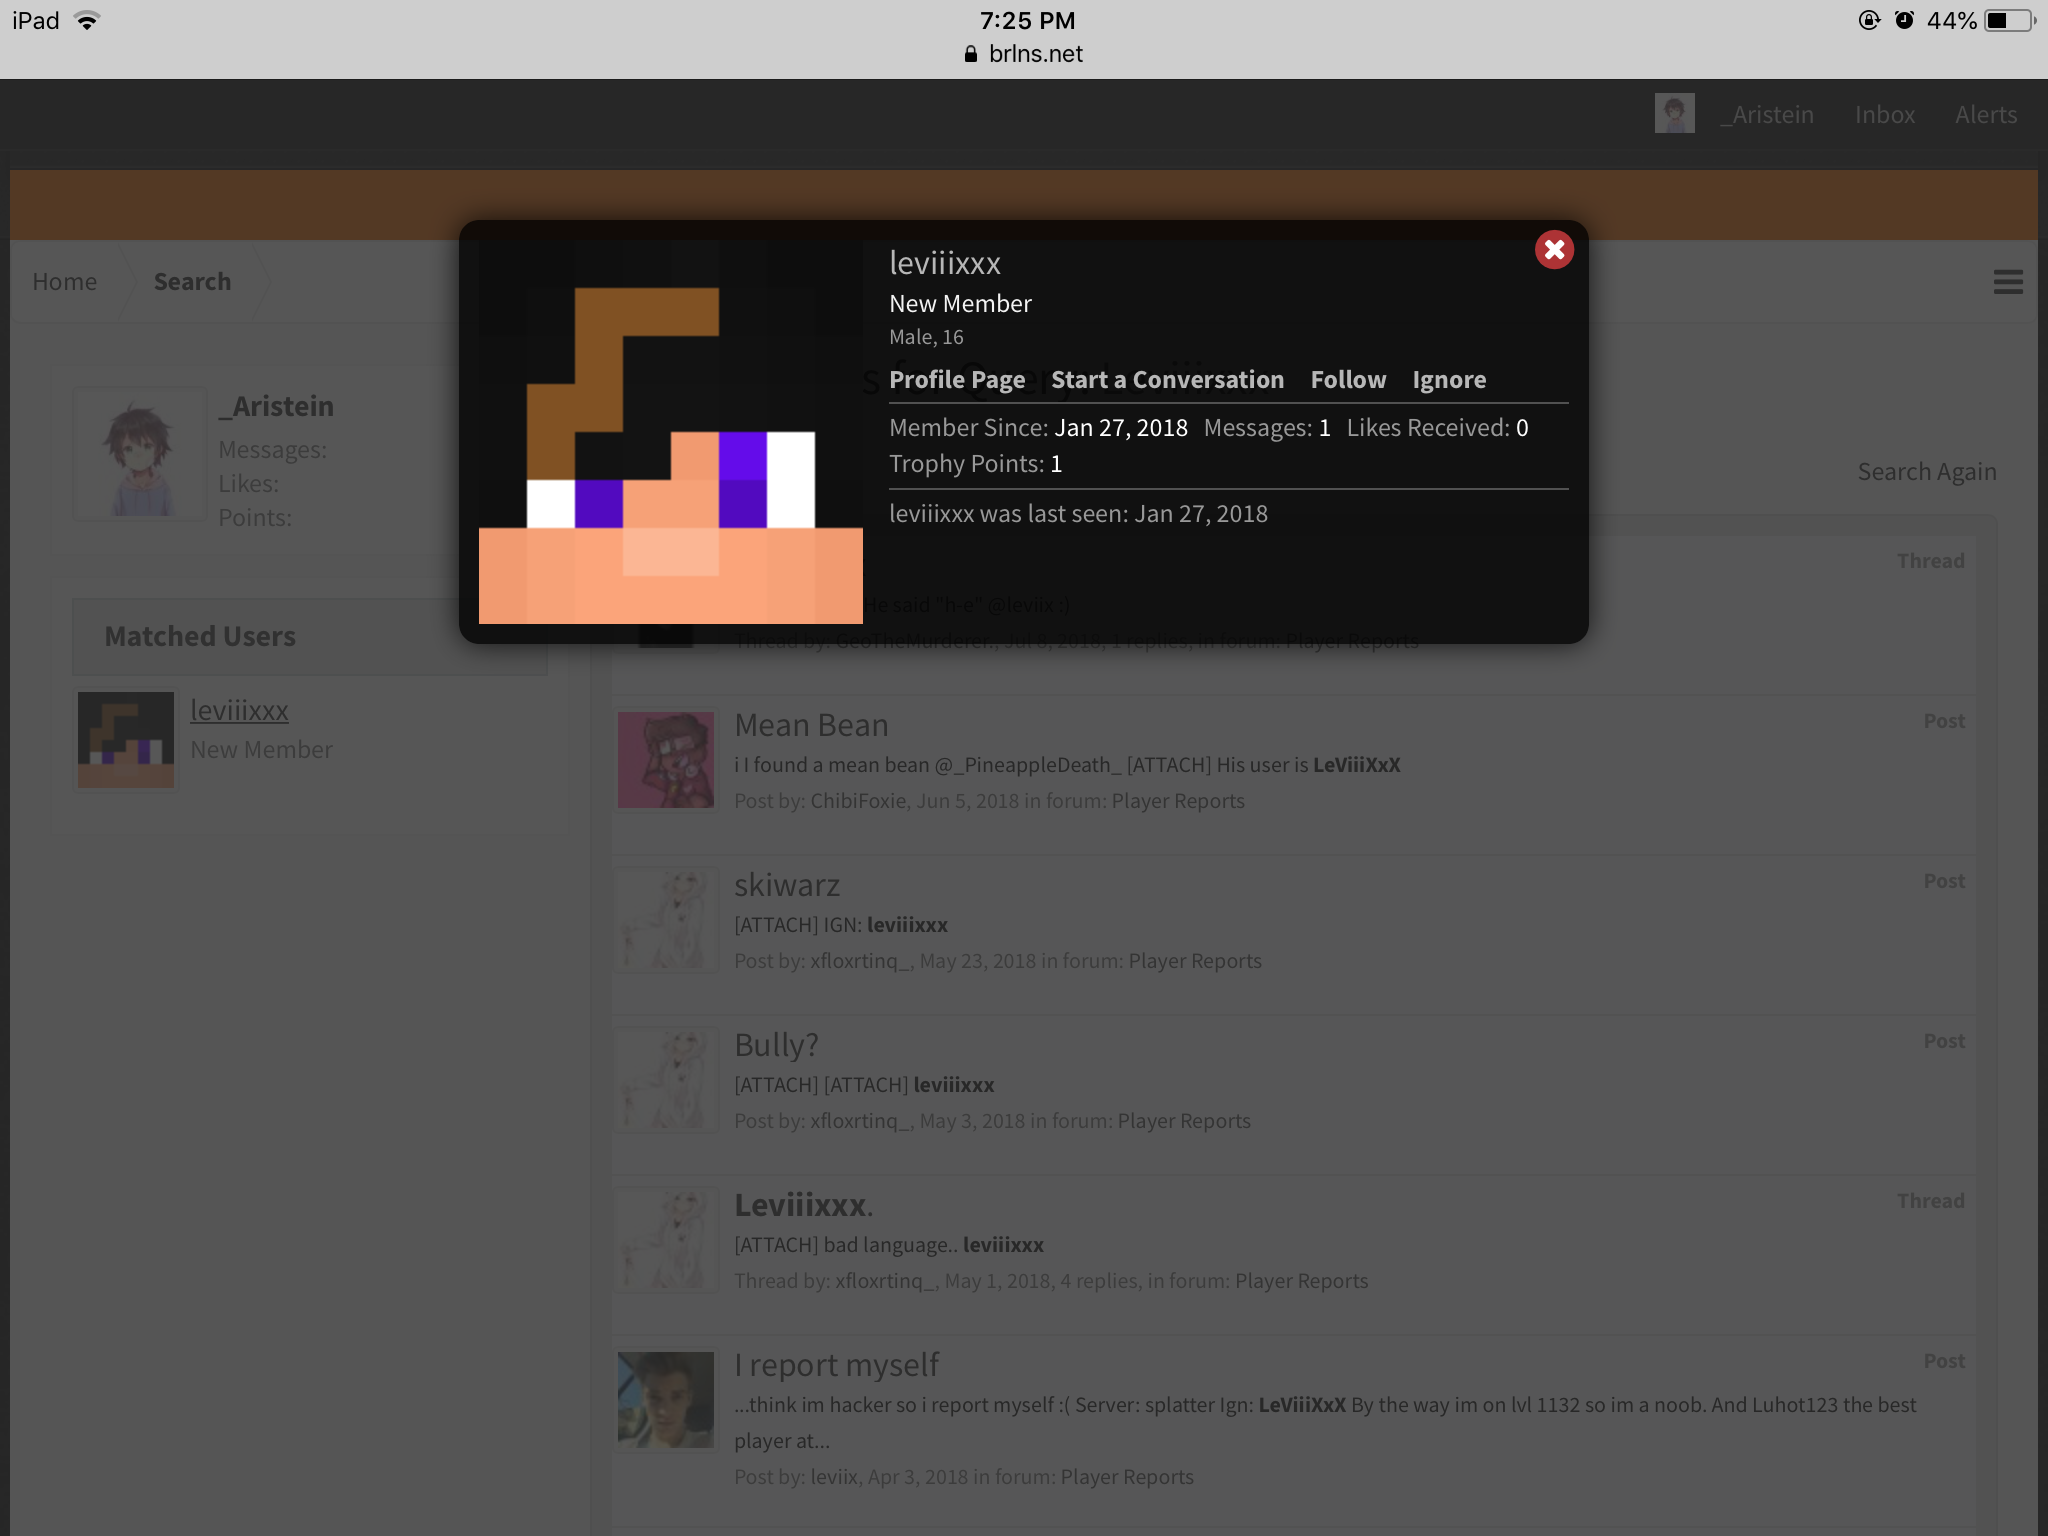Click xfloxrtinq_ avatar beside Bully?
The height and width of the screenshot is (1536, 2048).
click(x=666, y=1080)
